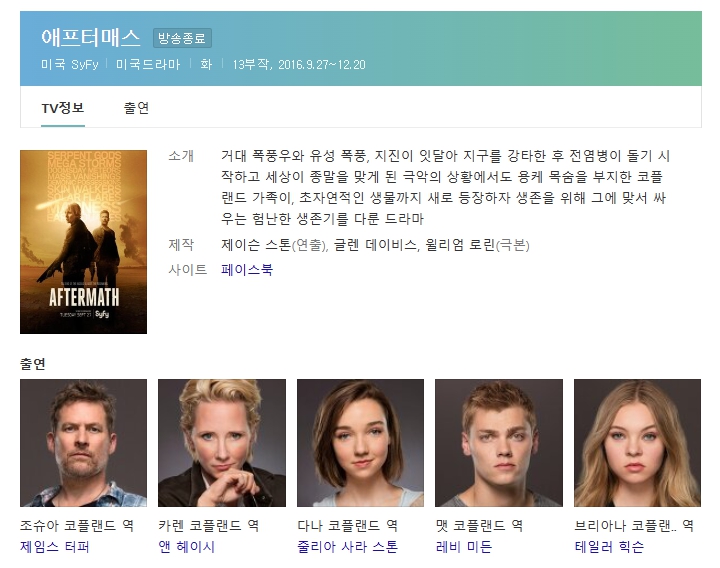Click the 출연 section heading above the cast photos
The height and width of the screenshot is (568, 720).
pos(33,364)
